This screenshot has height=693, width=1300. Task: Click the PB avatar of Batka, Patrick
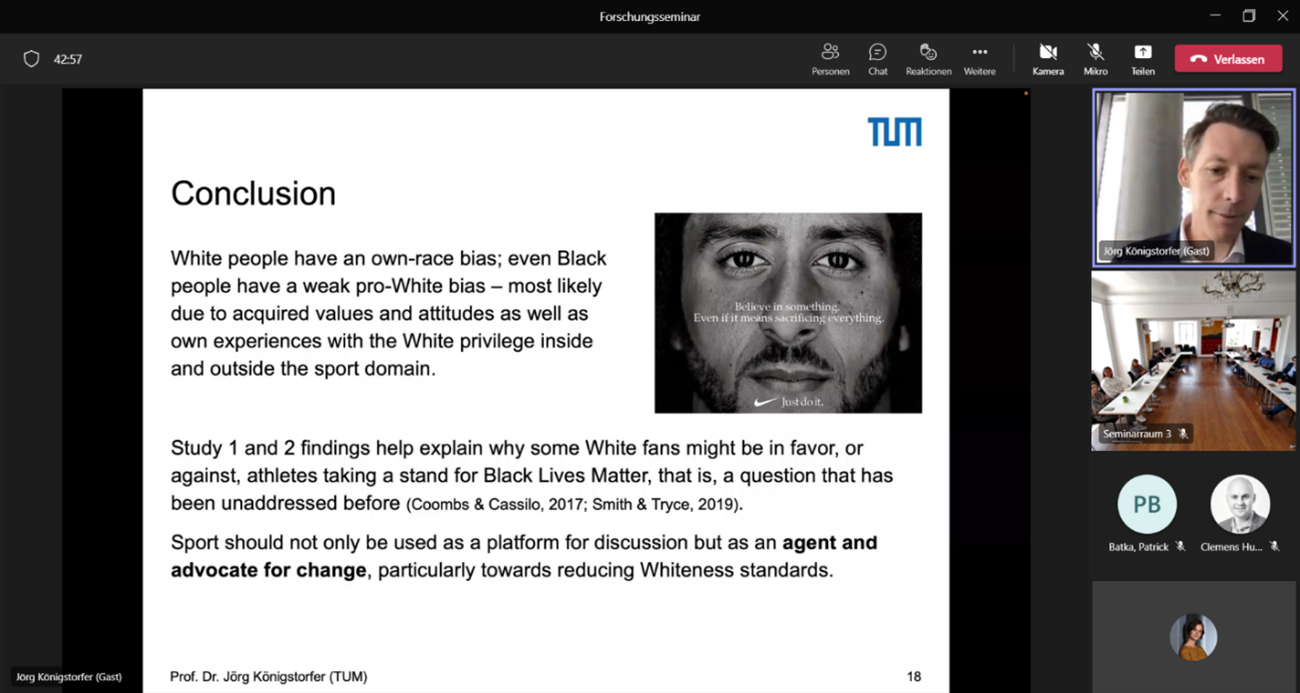coord(1146,504)
